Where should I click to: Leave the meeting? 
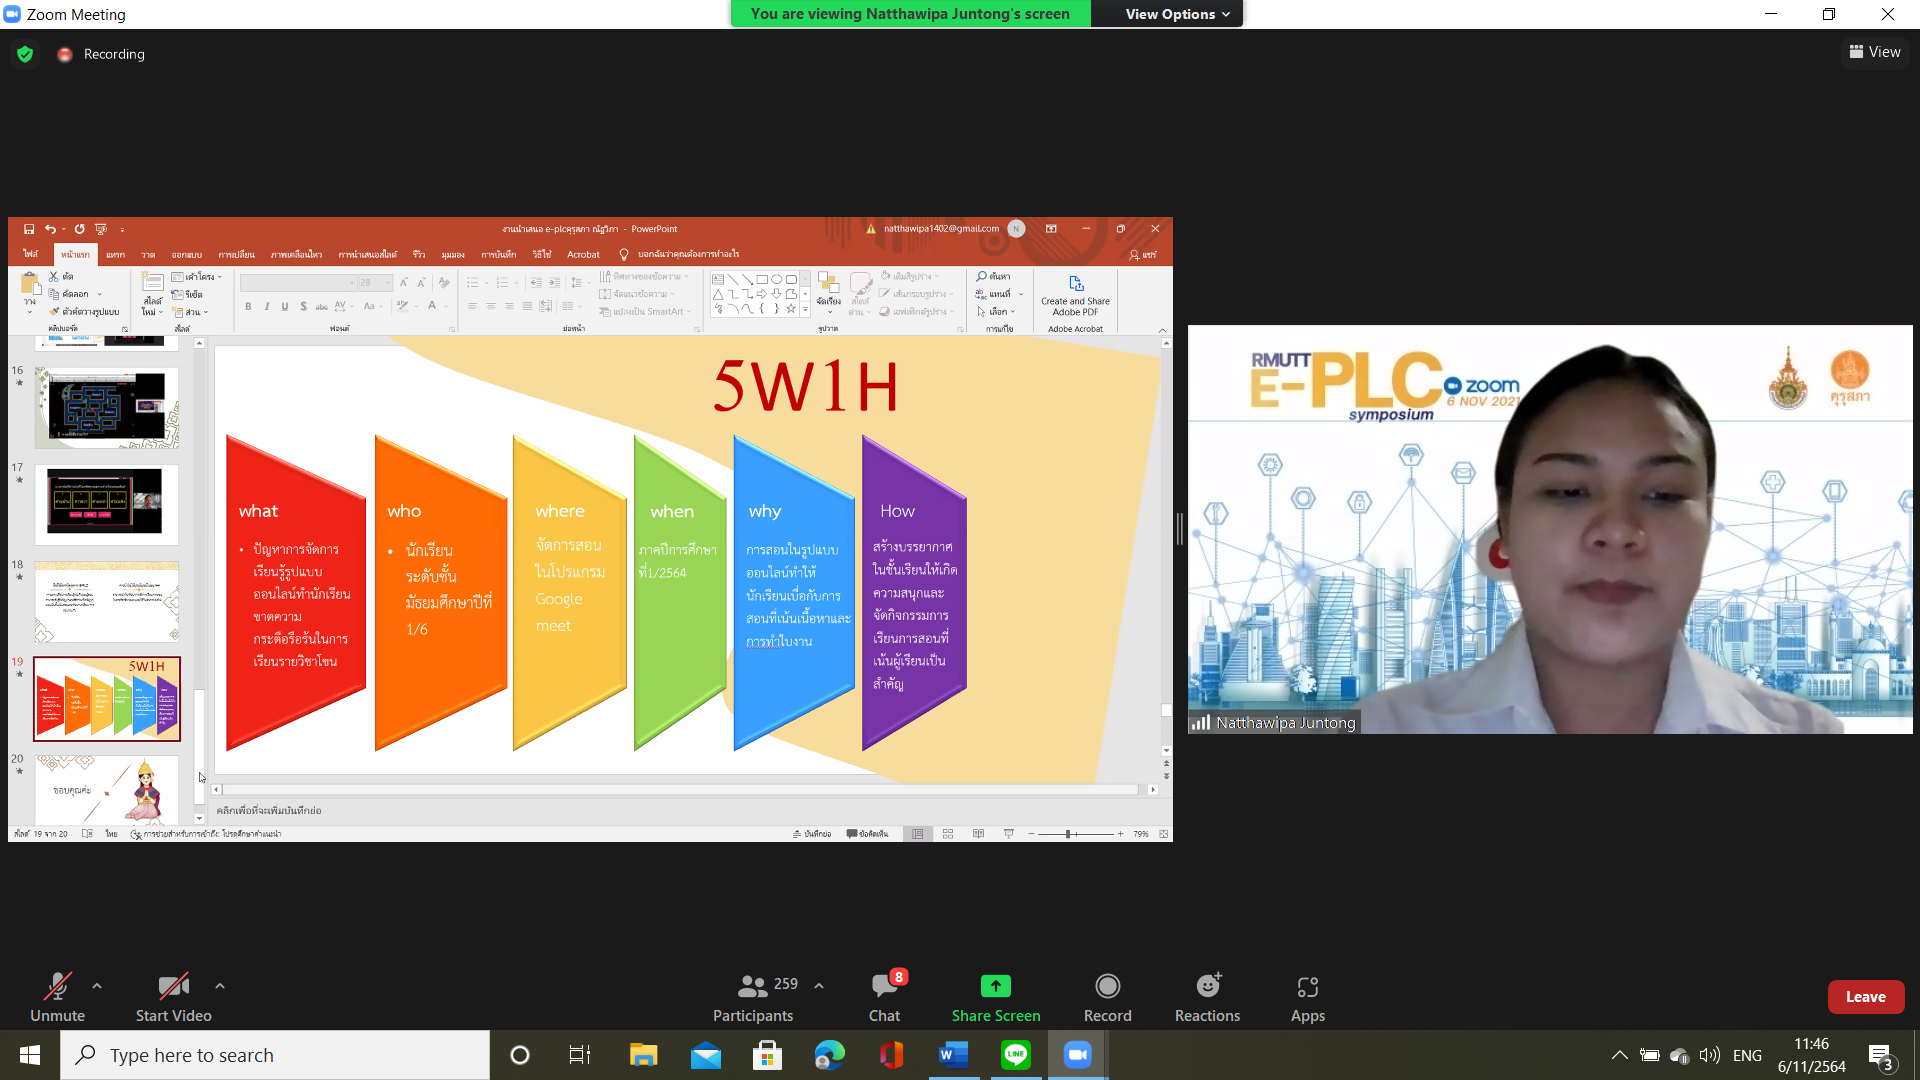tap(1865, 997)
